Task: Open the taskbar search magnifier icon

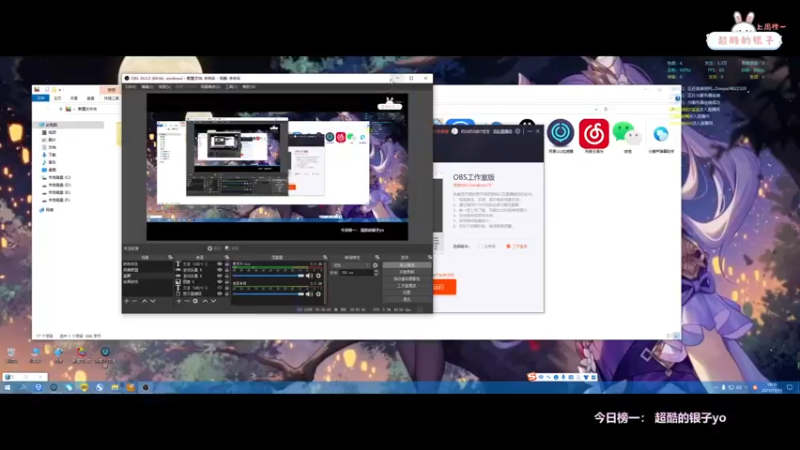Action: 23,388
